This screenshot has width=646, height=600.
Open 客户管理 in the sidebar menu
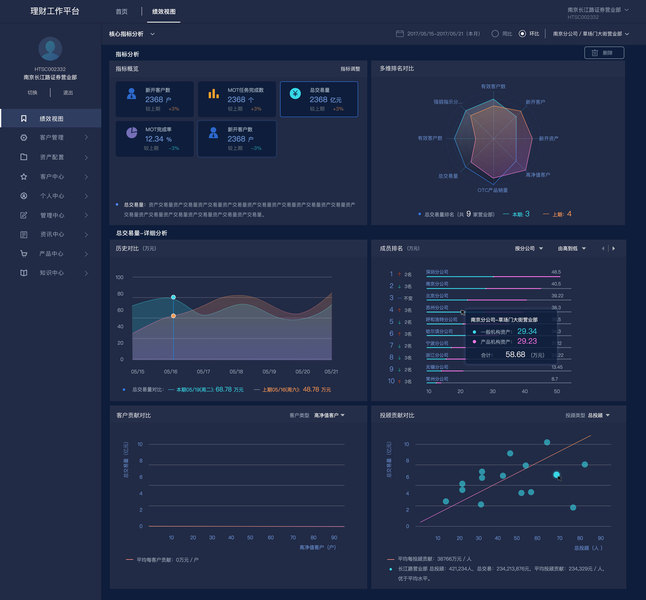(51, 138)
